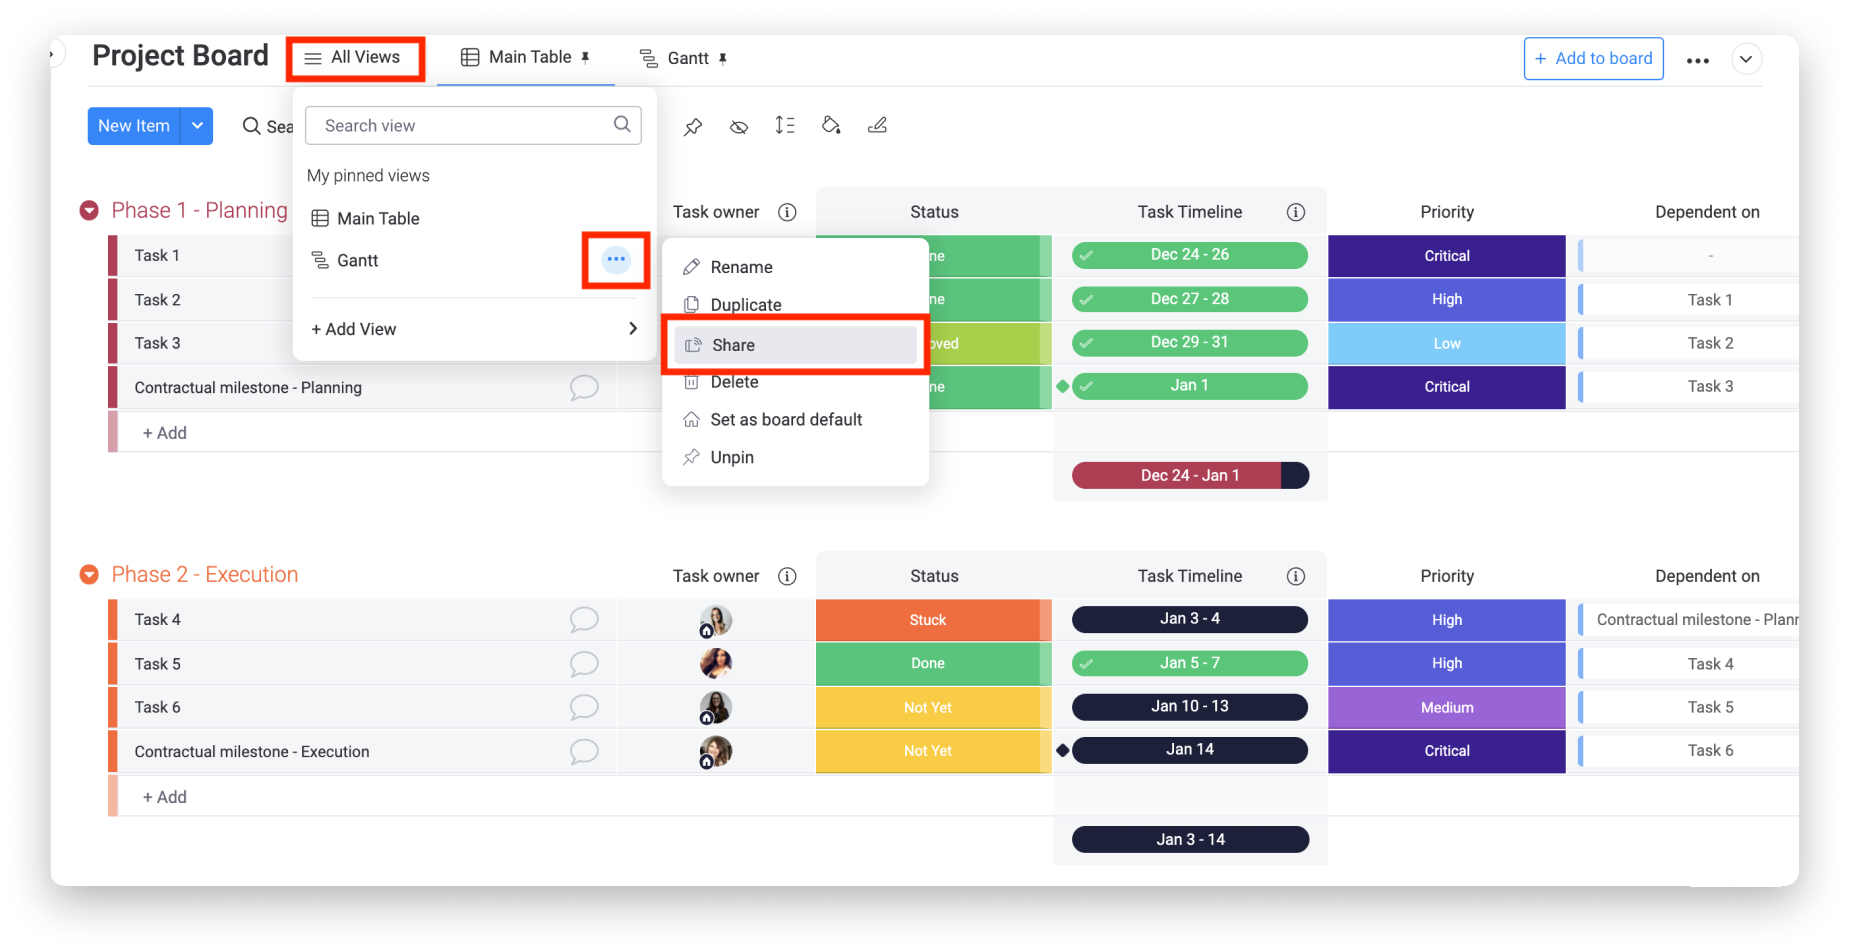1849x951 pixels.
Task: Change Task 5 Done status cell
Action: click(x=927, y=664)
